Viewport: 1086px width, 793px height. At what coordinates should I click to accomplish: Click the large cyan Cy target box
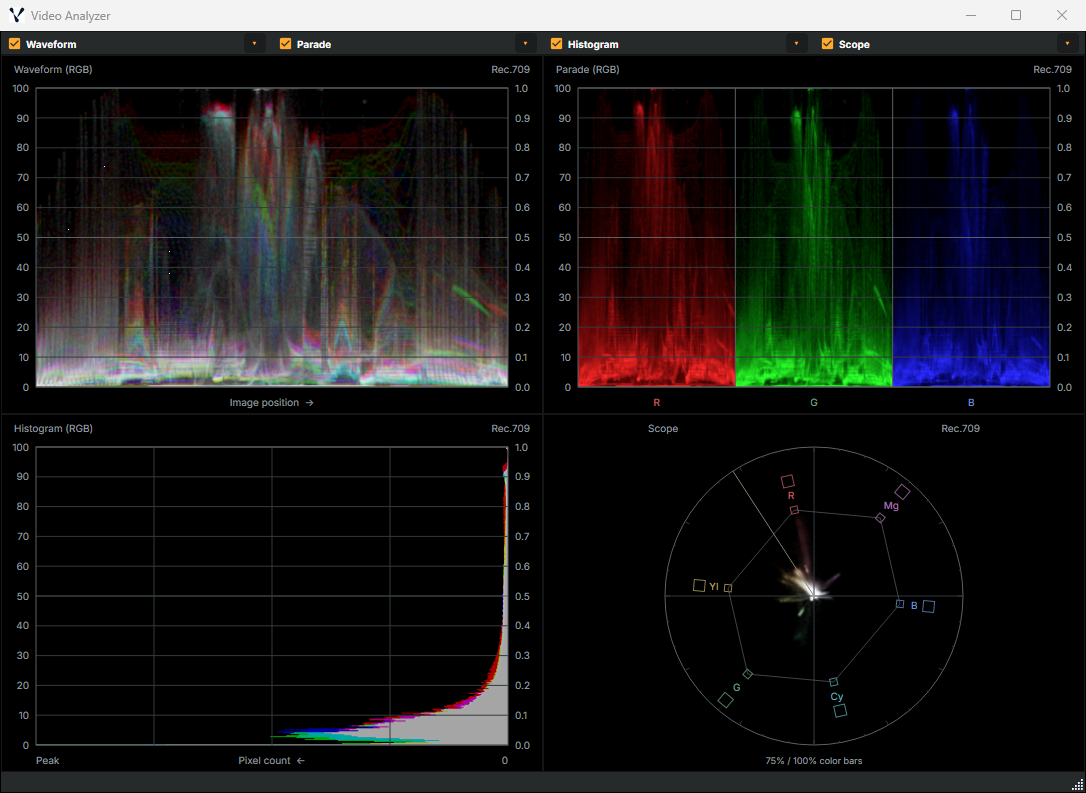[x=840, y=711]
